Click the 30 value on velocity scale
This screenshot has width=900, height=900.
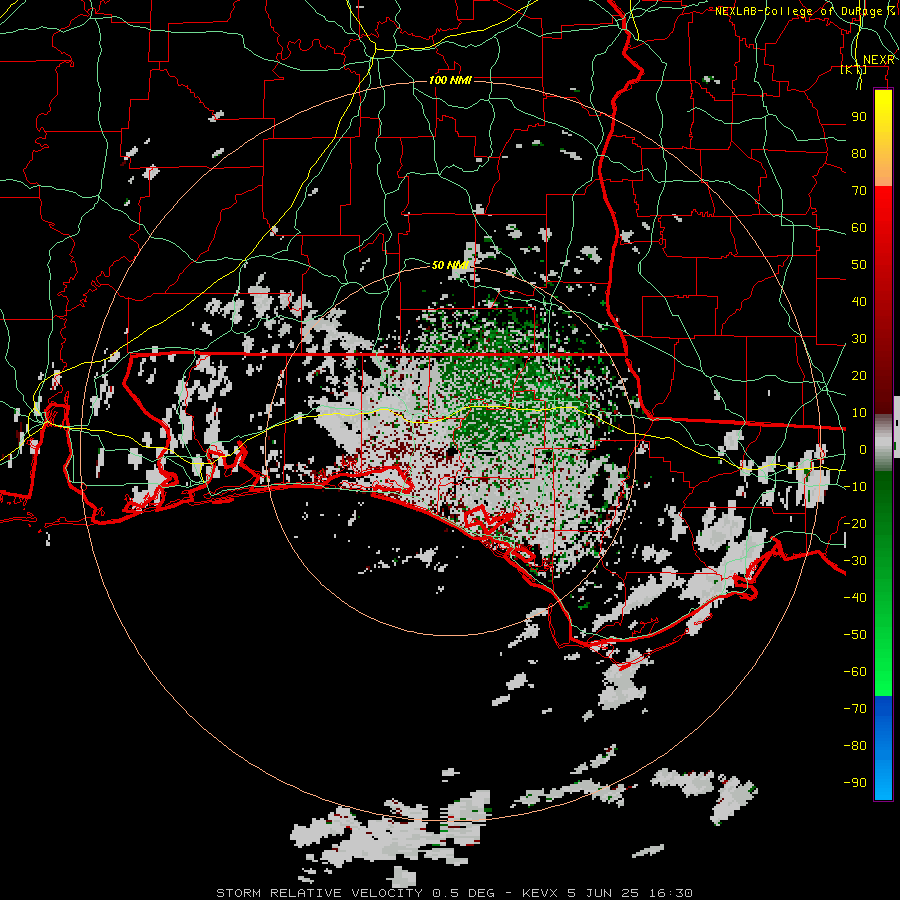click(859, 339)
